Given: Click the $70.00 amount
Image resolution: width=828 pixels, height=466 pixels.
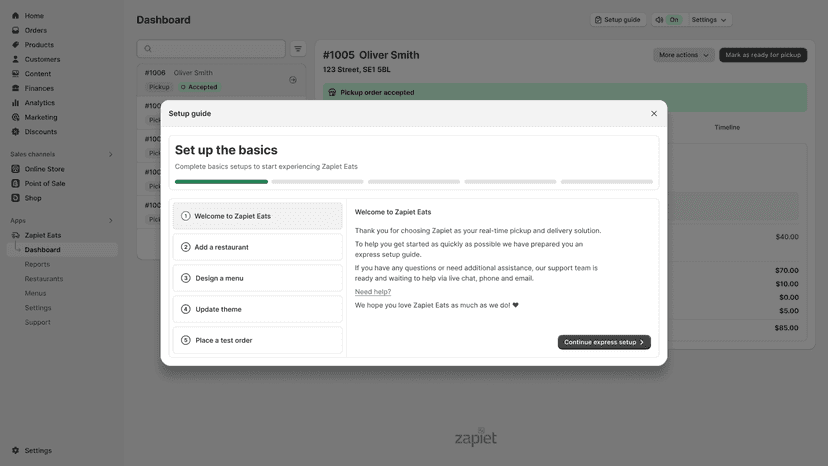Looking at the screenshot, I should click(x=787, y=271).
